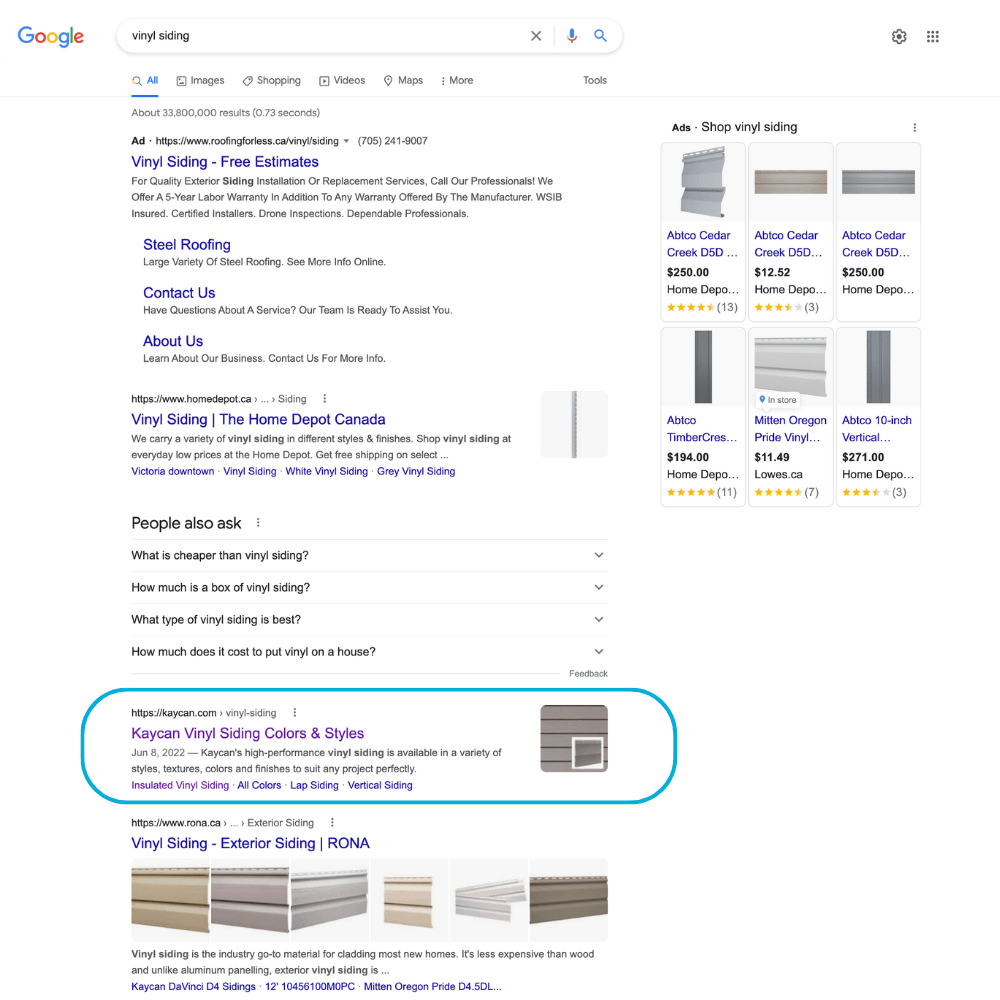Open the Steel Roofing sitelink
Screen dimensions: 1000x1000
coord(187,245)
